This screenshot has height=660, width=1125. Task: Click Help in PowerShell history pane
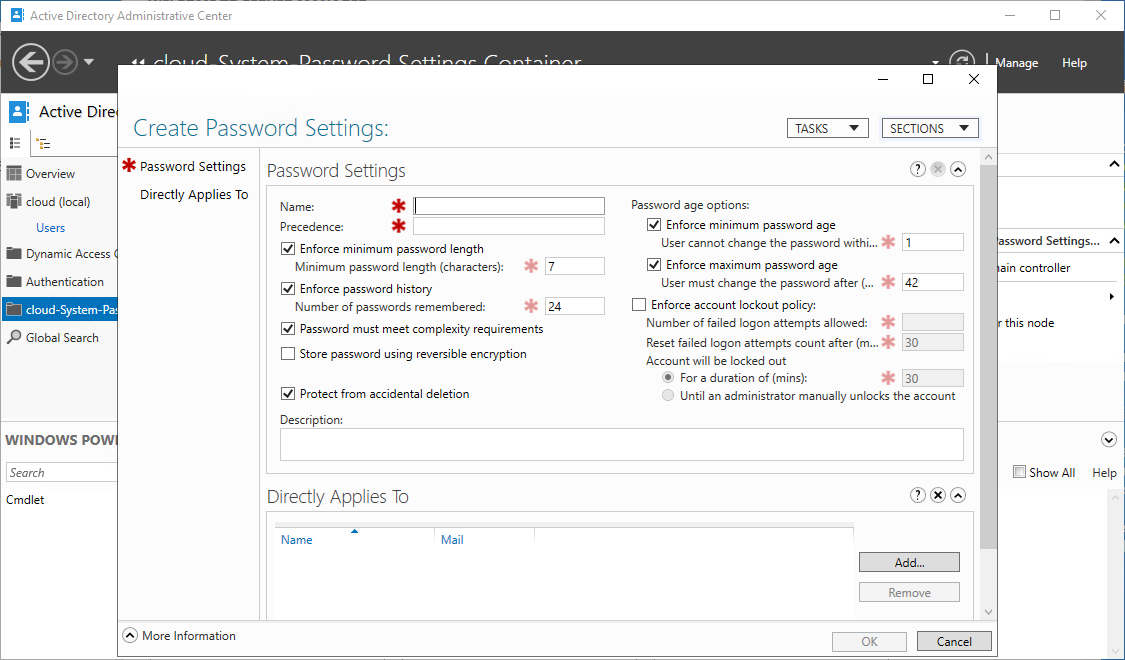1104,473
